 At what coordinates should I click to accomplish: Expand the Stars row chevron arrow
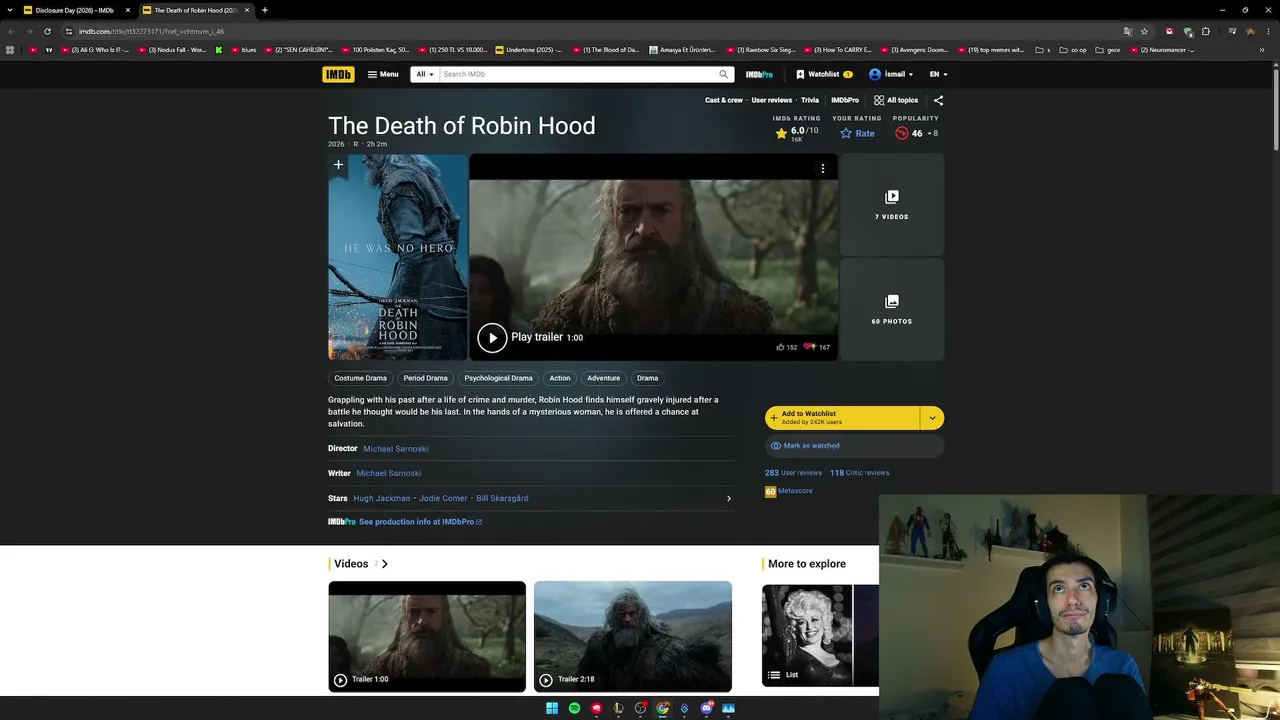point(729,498)
